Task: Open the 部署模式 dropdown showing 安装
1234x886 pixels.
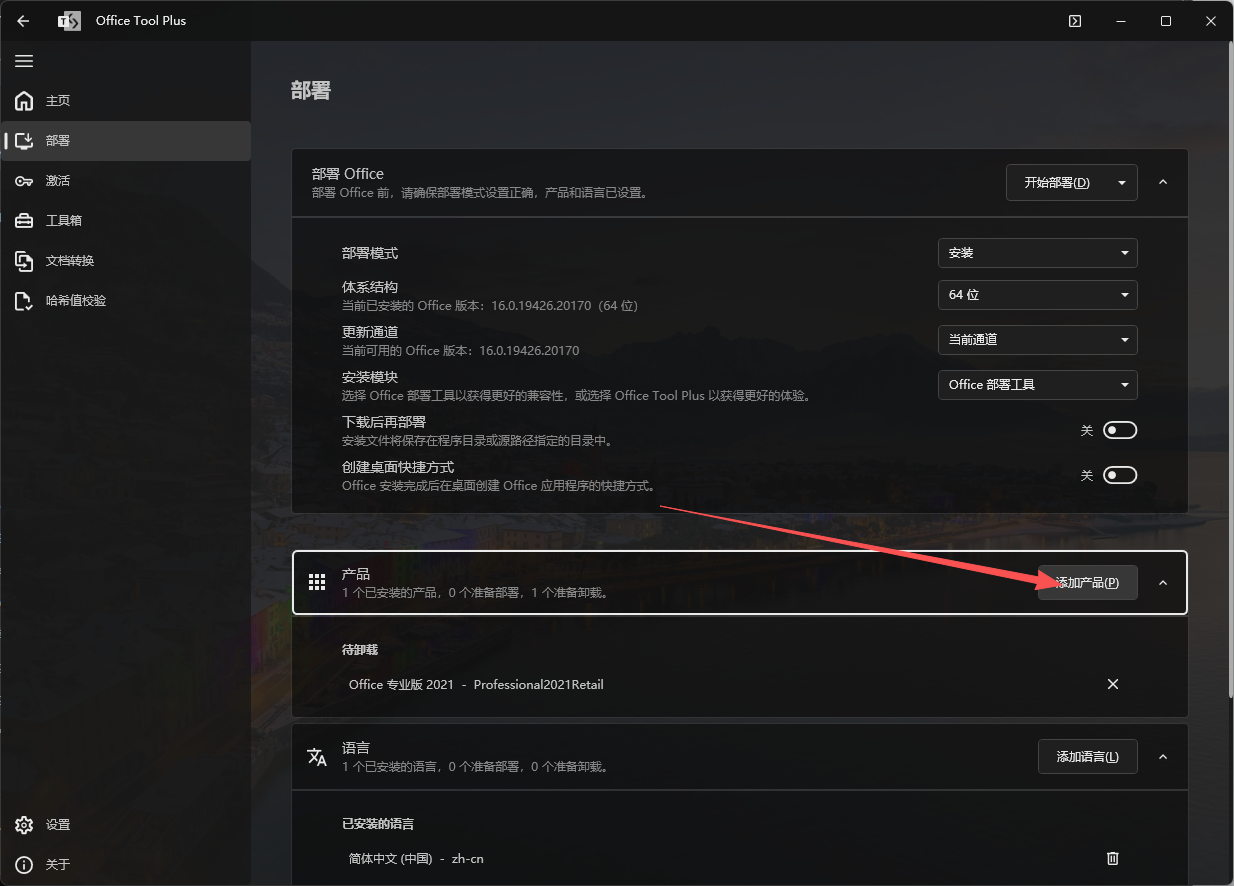Action: (1037, 253)
